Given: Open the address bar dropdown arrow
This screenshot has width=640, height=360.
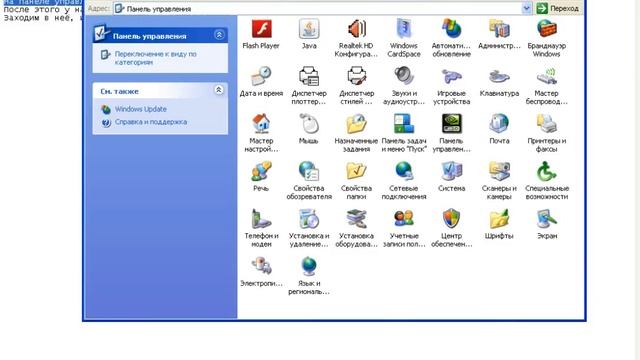Looking at the screenshot, I should point(527,8).
